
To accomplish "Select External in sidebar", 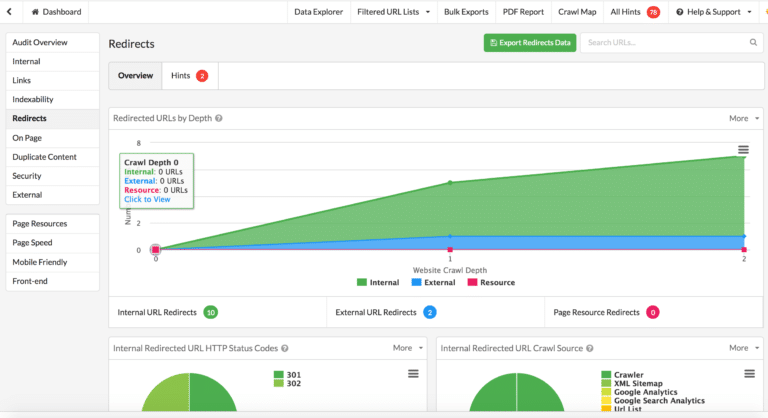I will pos(52,195).
